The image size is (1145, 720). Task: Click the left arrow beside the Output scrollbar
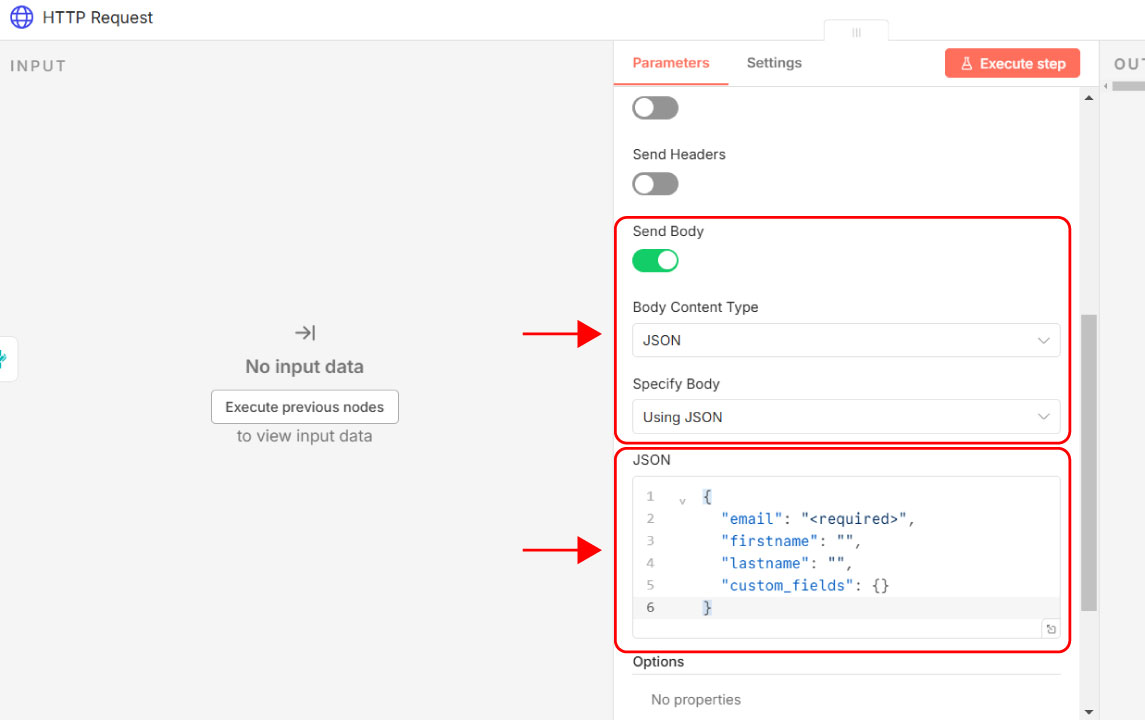pos(1106,87)
